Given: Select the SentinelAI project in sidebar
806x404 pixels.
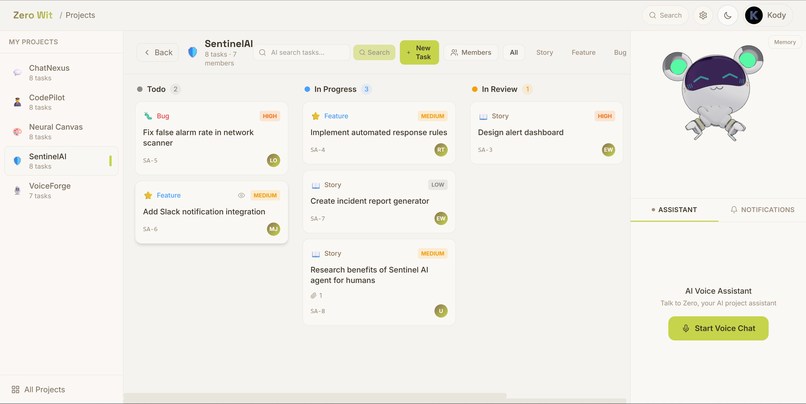Looking at the screenshot, I should tap(61, 161).
